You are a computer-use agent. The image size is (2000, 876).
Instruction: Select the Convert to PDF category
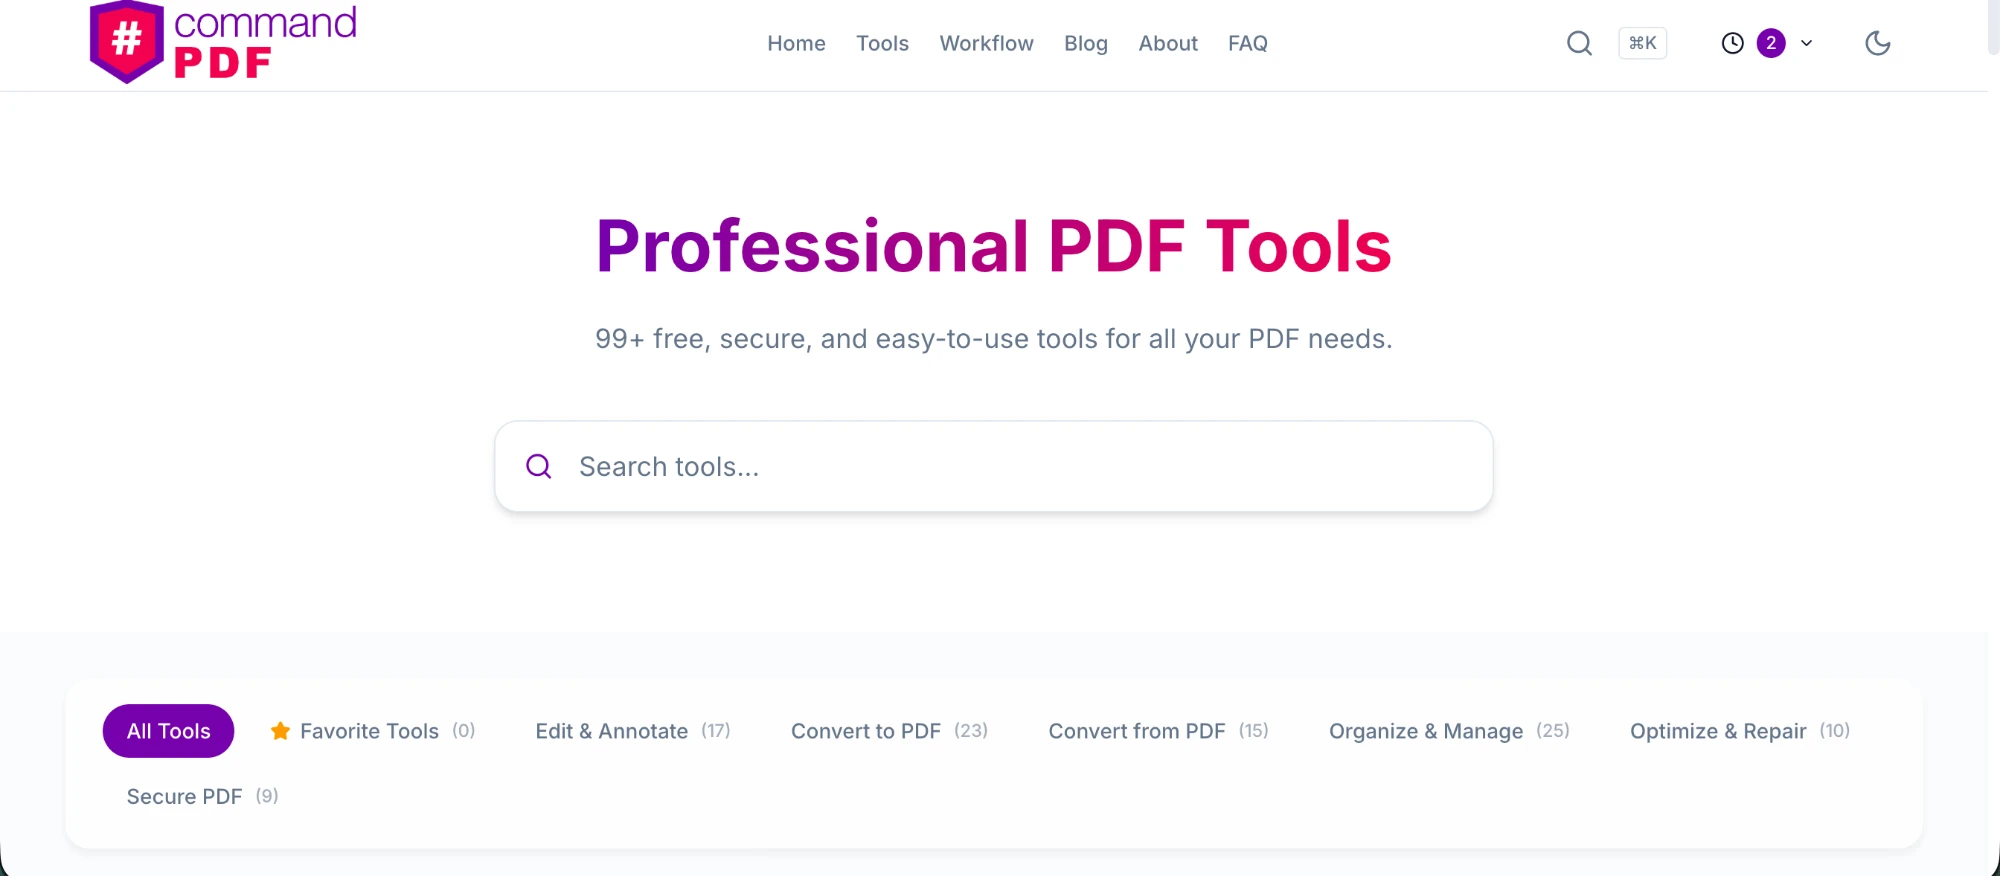pos(889,731)
